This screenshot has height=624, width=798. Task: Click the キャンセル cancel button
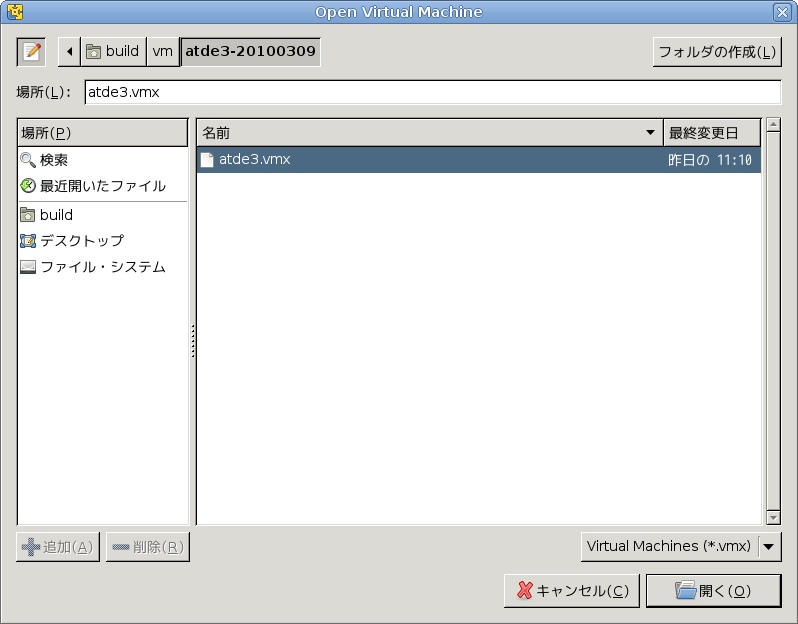click(x=572, y=590)
